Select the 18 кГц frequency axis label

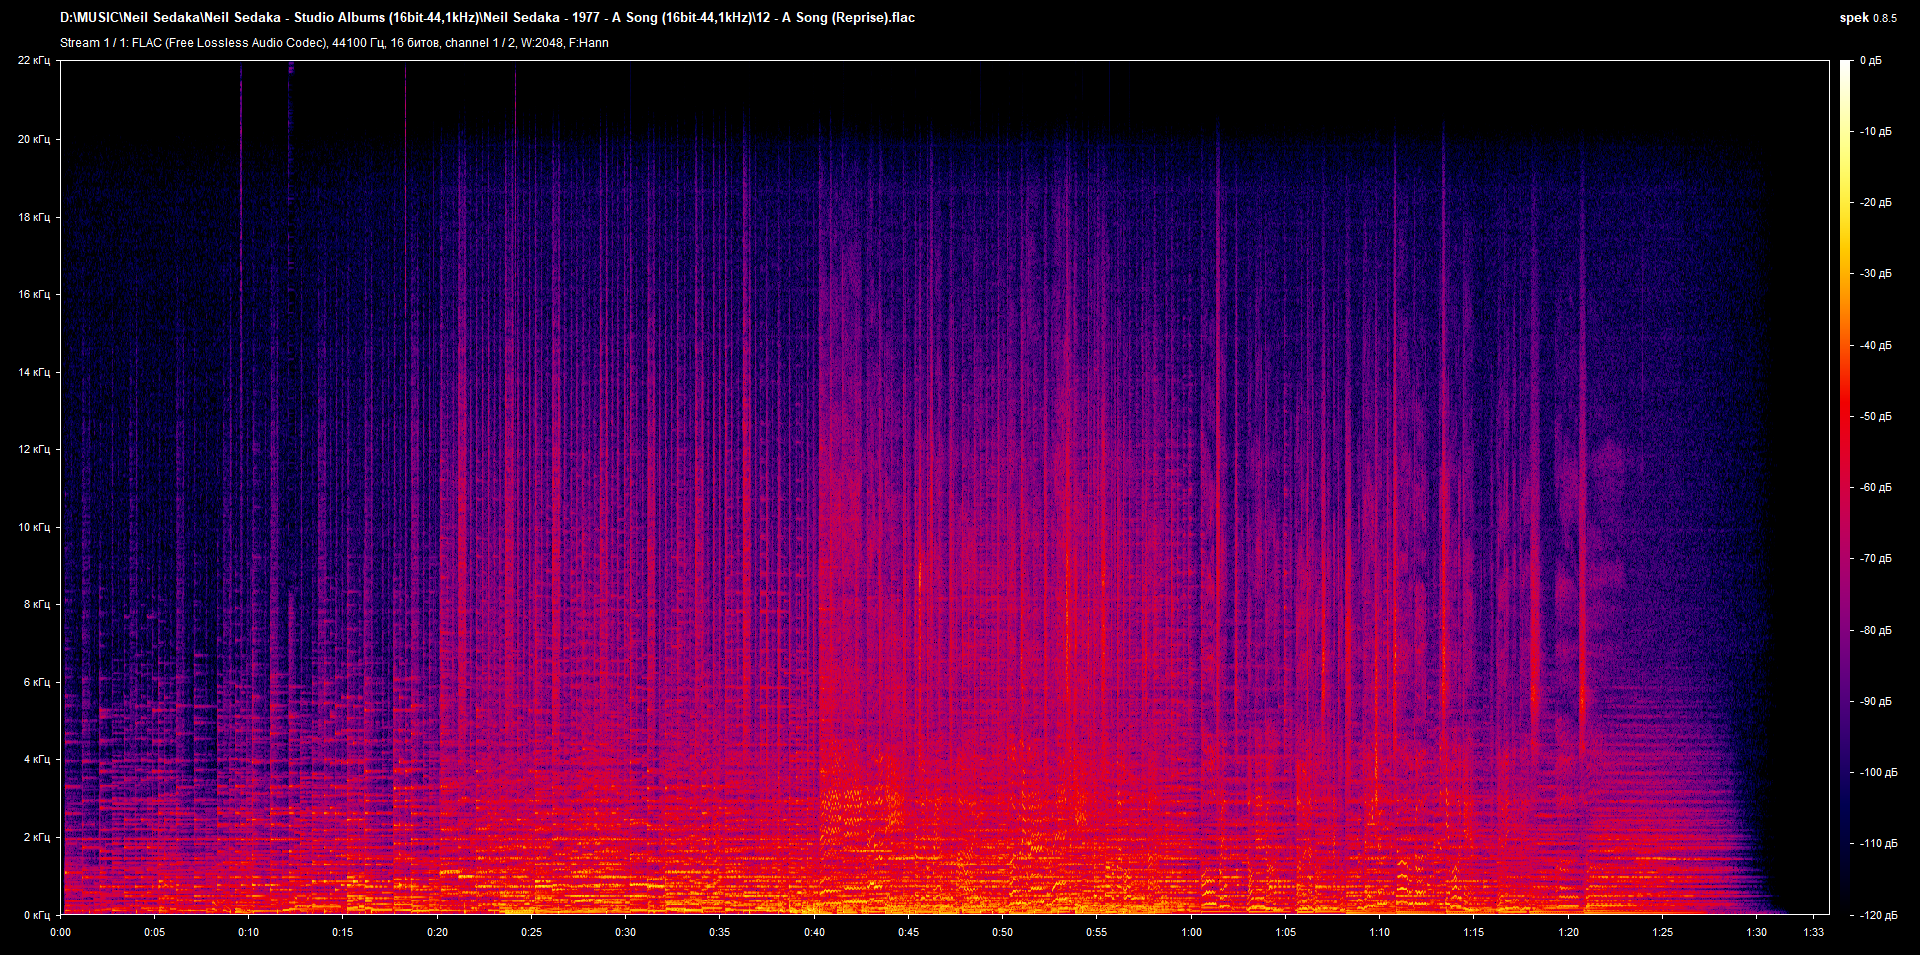(34, 217)
